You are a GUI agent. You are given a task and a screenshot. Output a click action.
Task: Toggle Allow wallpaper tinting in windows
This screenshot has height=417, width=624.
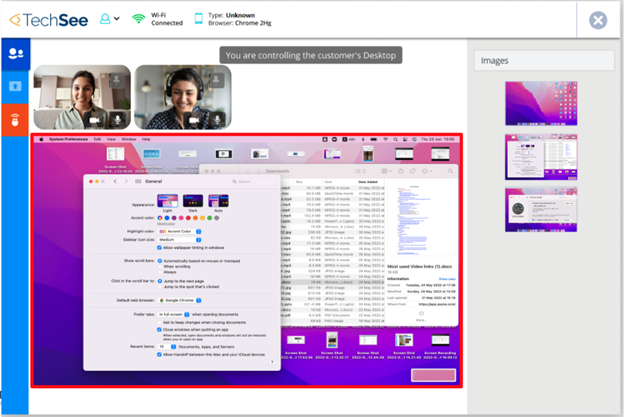click(159, 247)
